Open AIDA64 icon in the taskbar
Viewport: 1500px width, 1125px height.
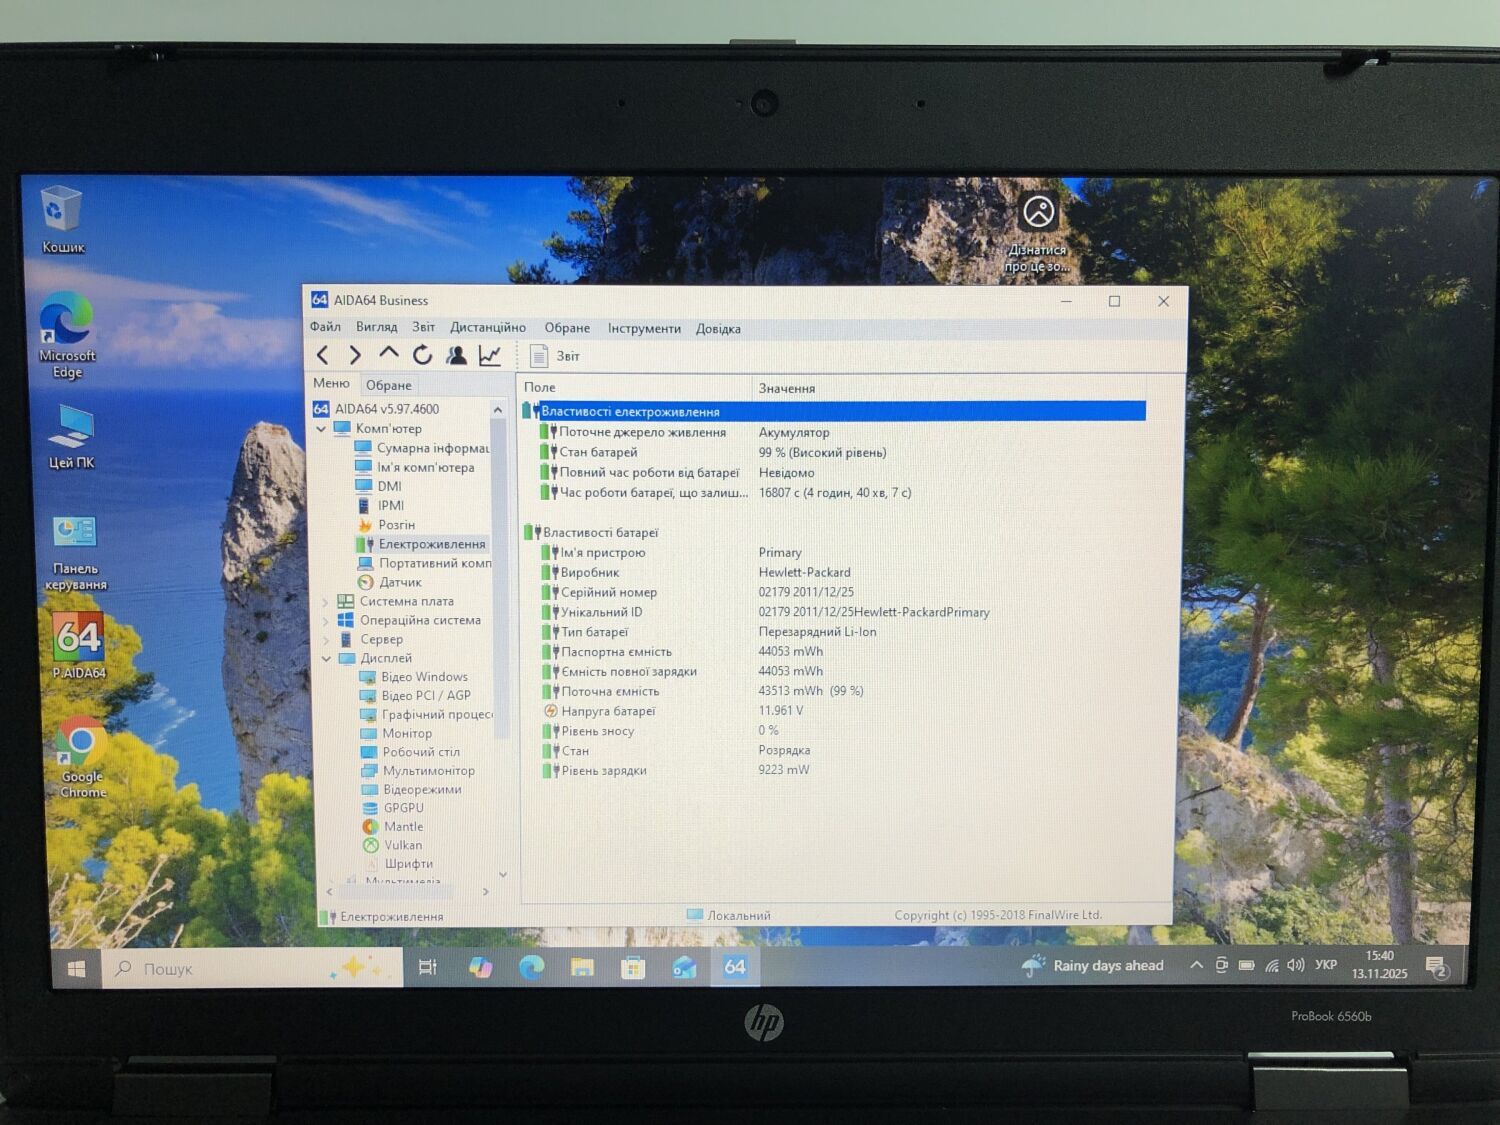click(735, 967)
